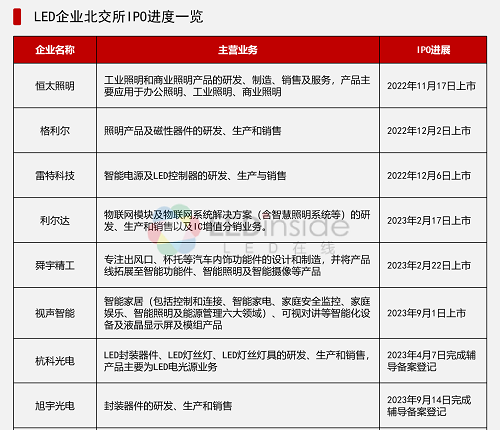Click the company name '杭科光电'
The height and width of the screenshot is (430, 500).
pos(55,361)
